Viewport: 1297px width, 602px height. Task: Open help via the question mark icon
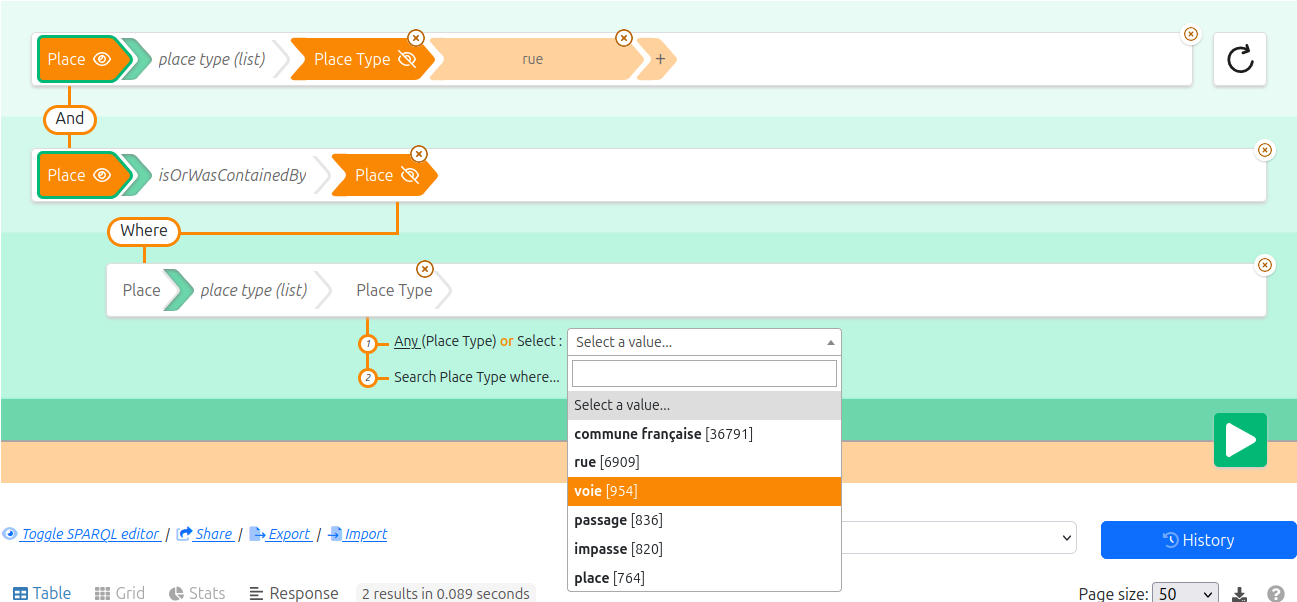click(1276, 594)
